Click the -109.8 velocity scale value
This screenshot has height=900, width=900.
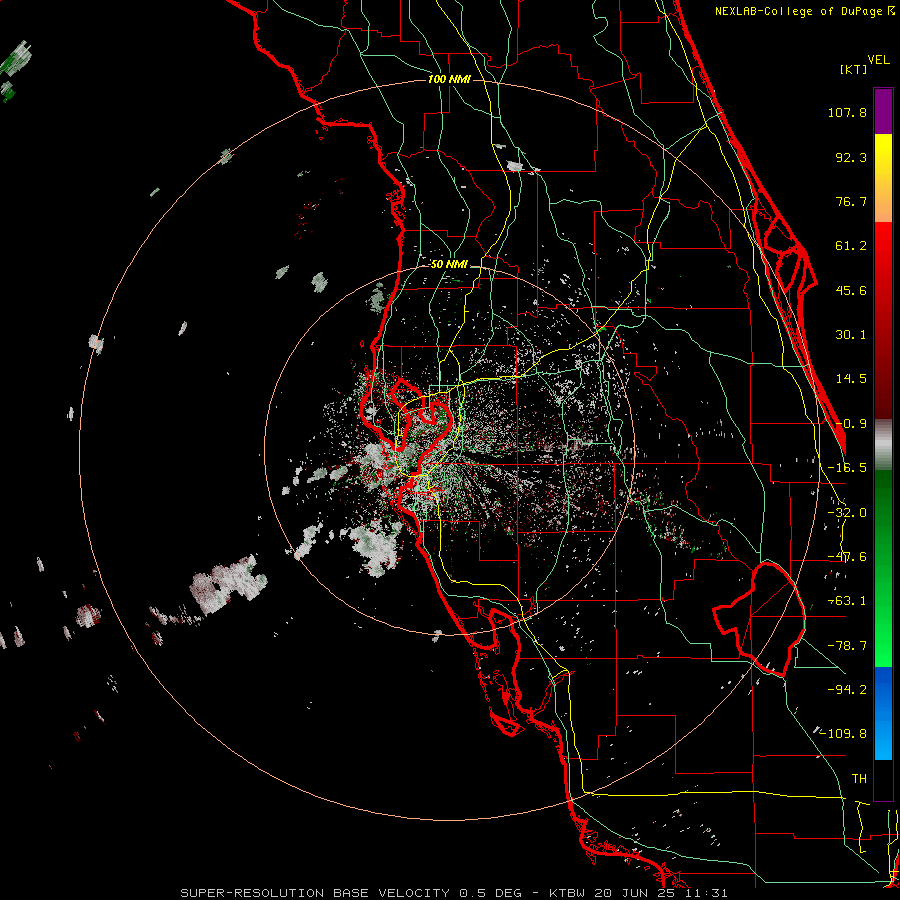click(843, 734)
